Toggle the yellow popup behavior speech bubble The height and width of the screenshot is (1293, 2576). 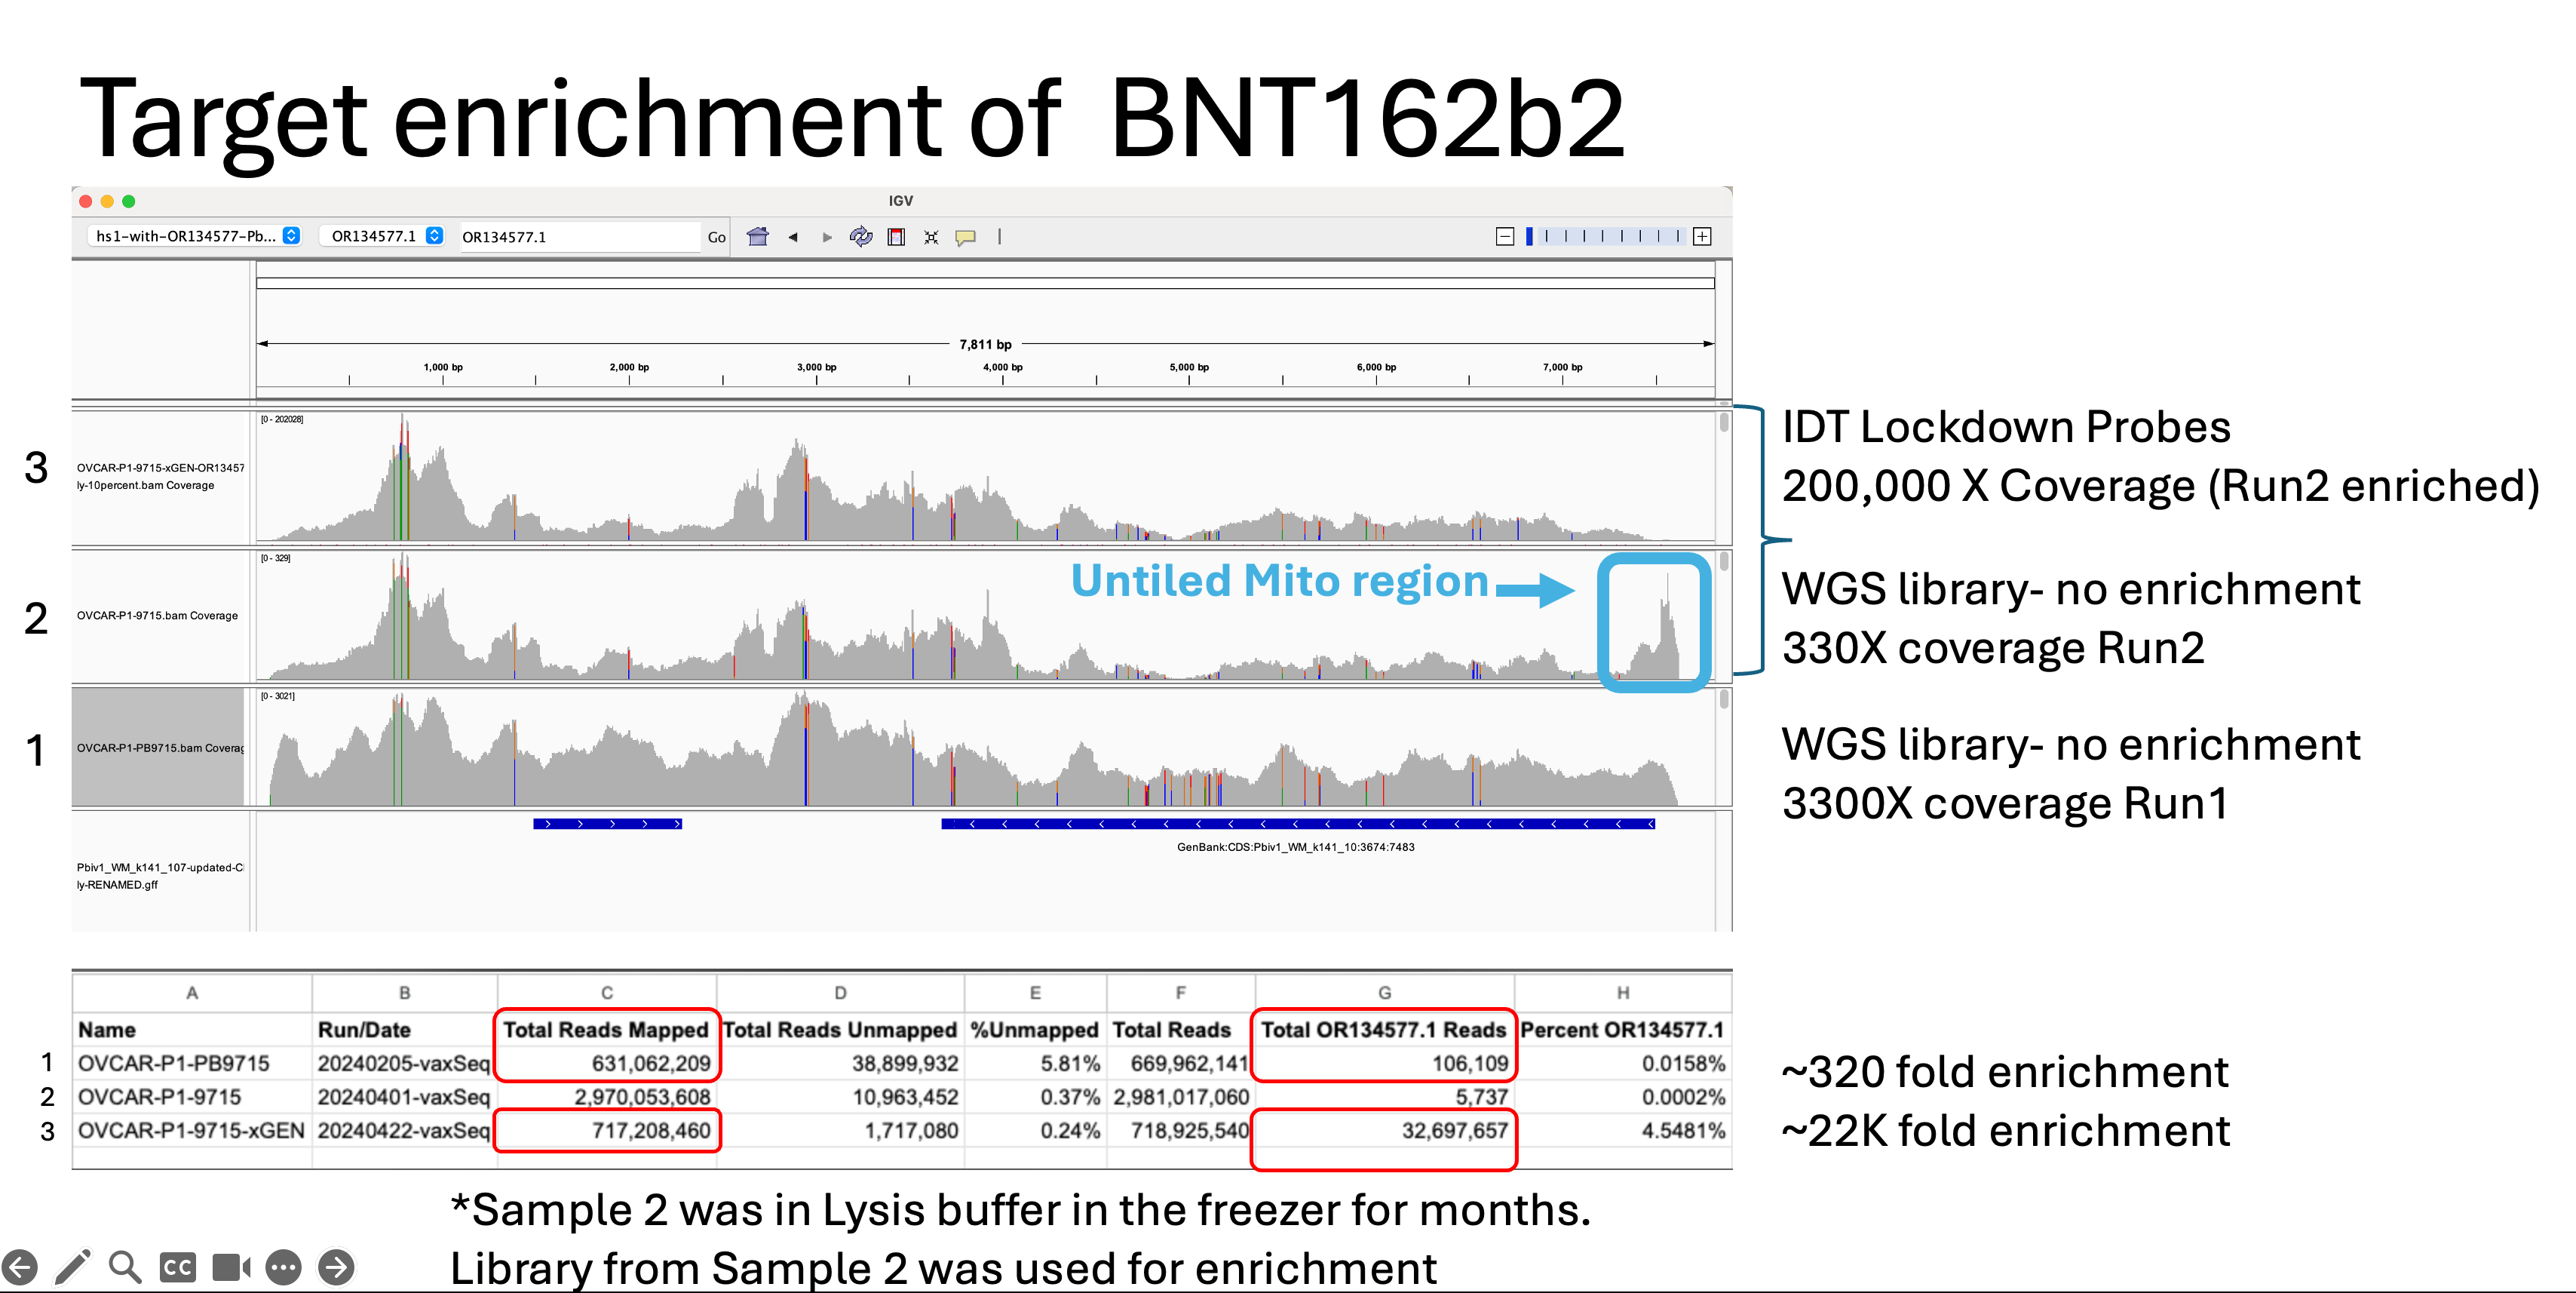pyautogui.click(x=965, y=237)
